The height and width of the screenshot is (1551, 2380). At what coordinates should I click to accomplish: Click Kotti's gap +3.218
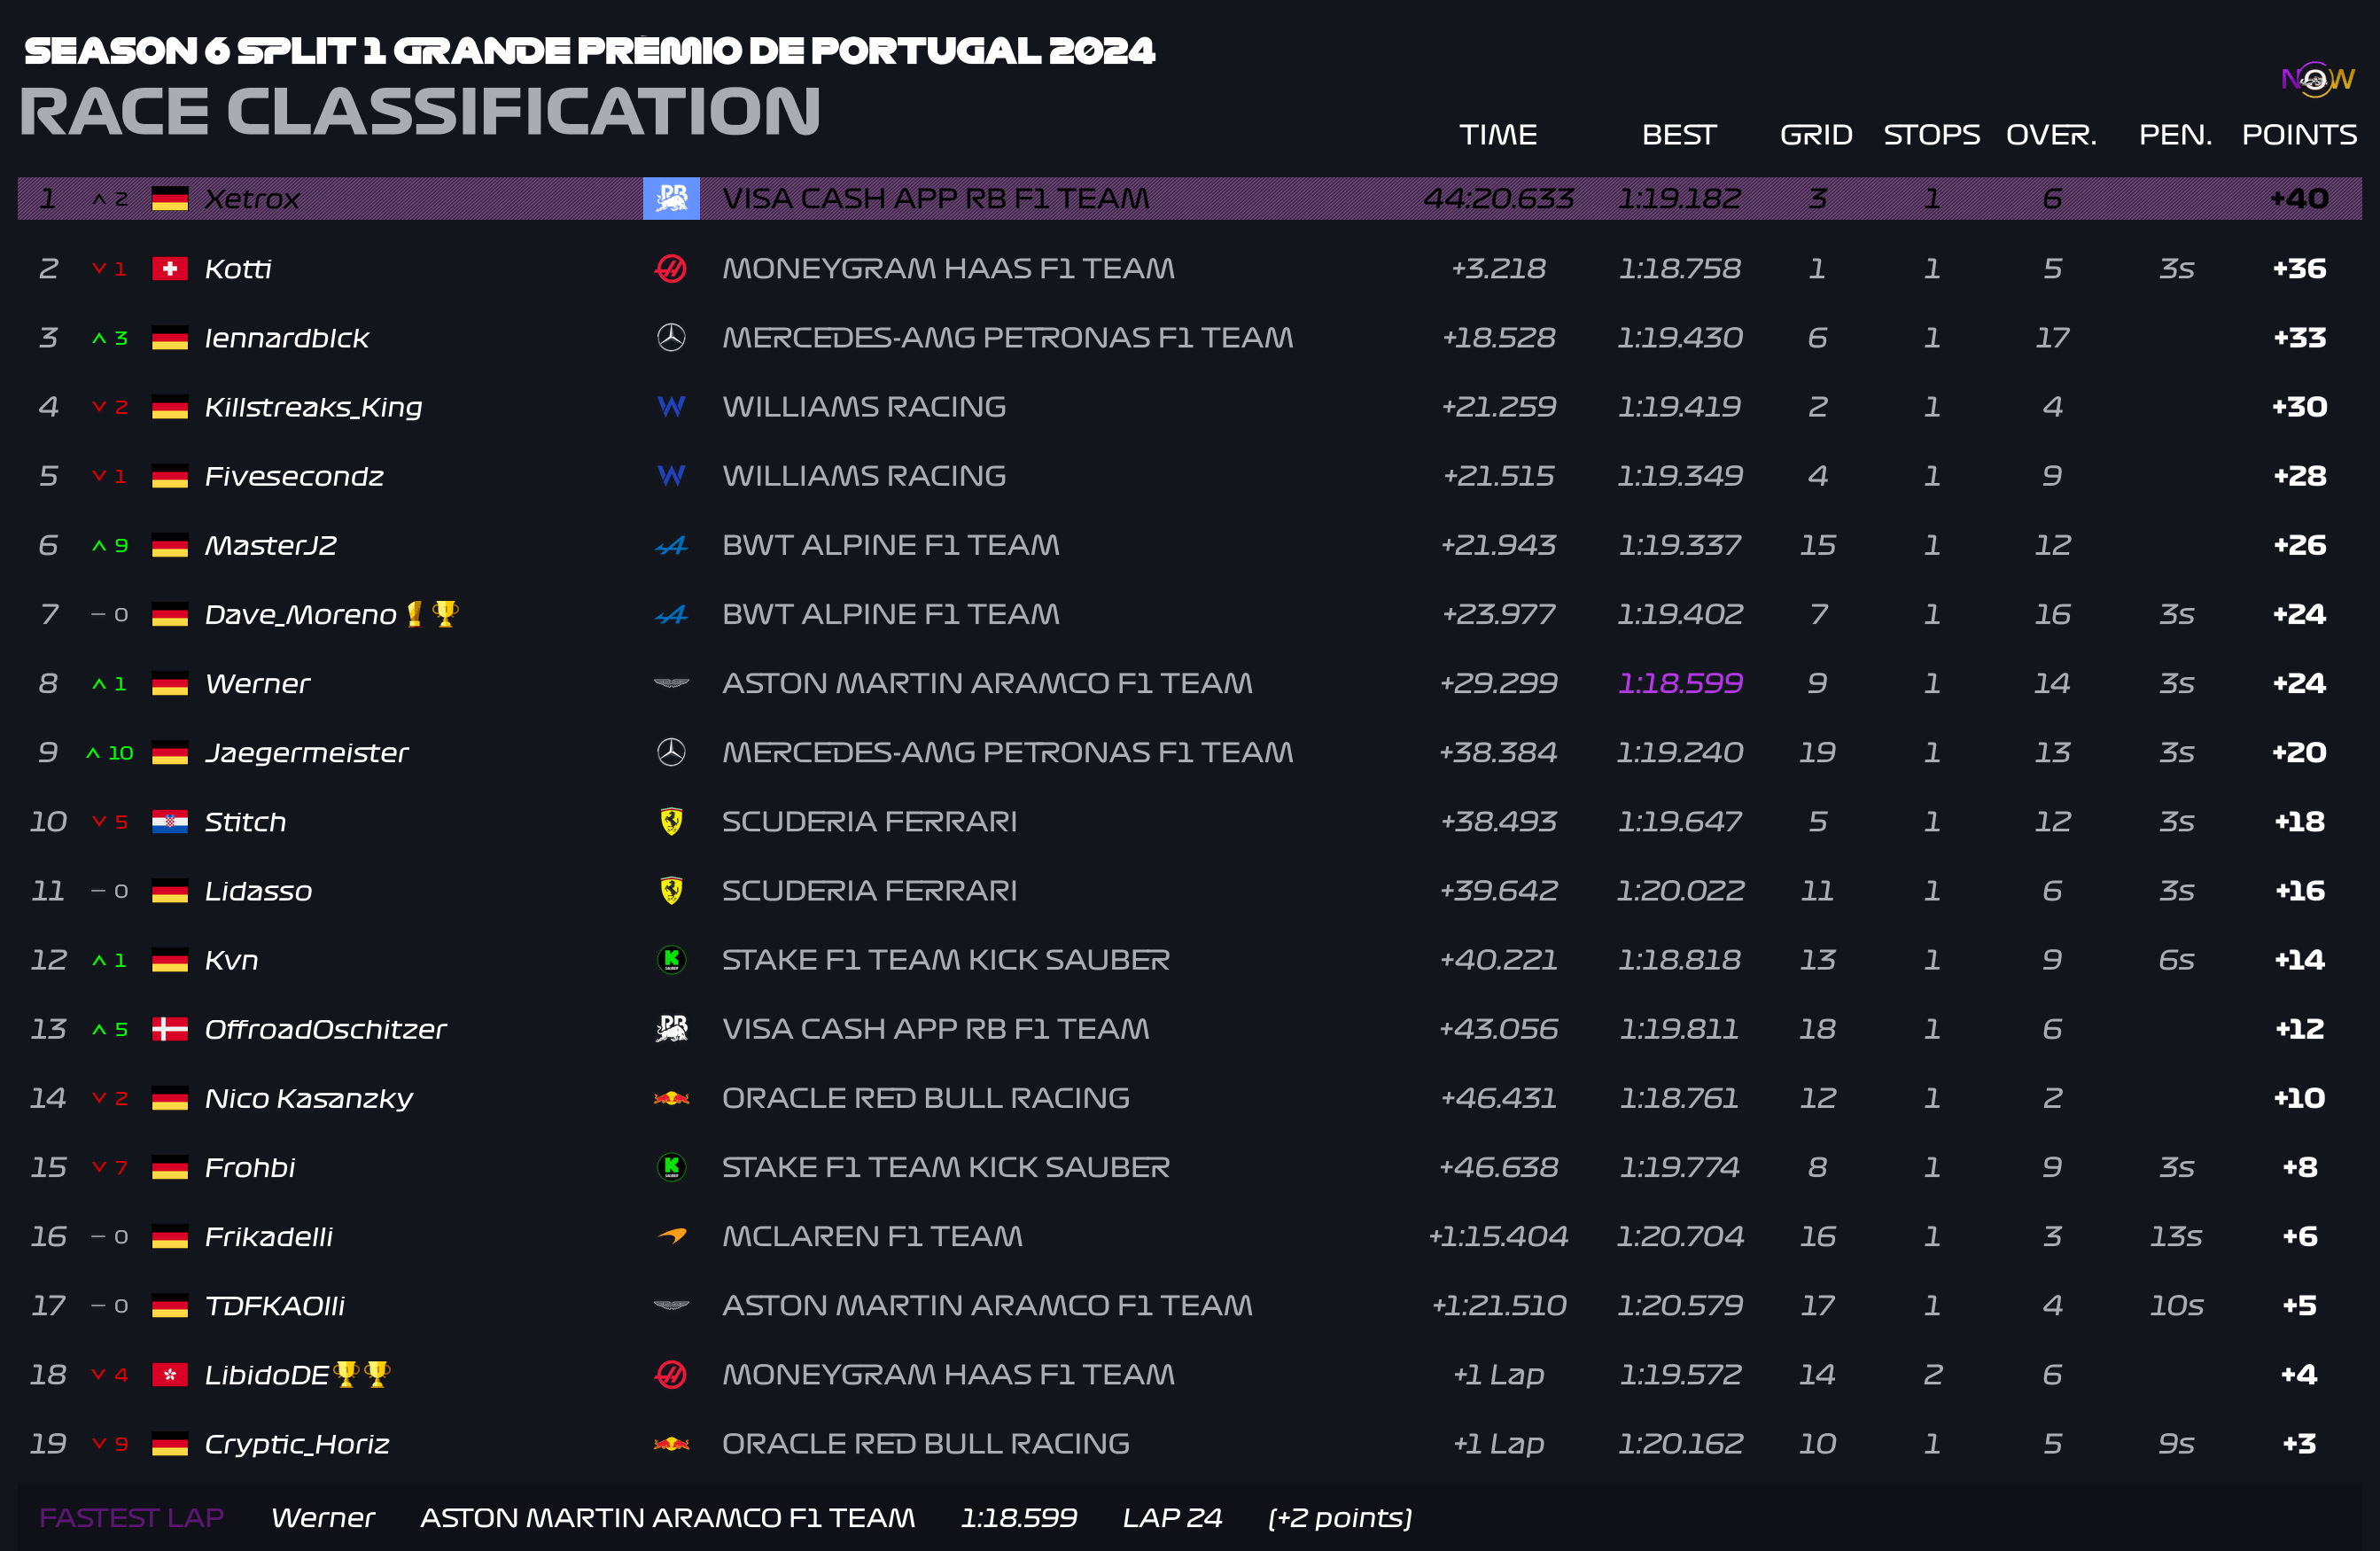point(1498,268)
